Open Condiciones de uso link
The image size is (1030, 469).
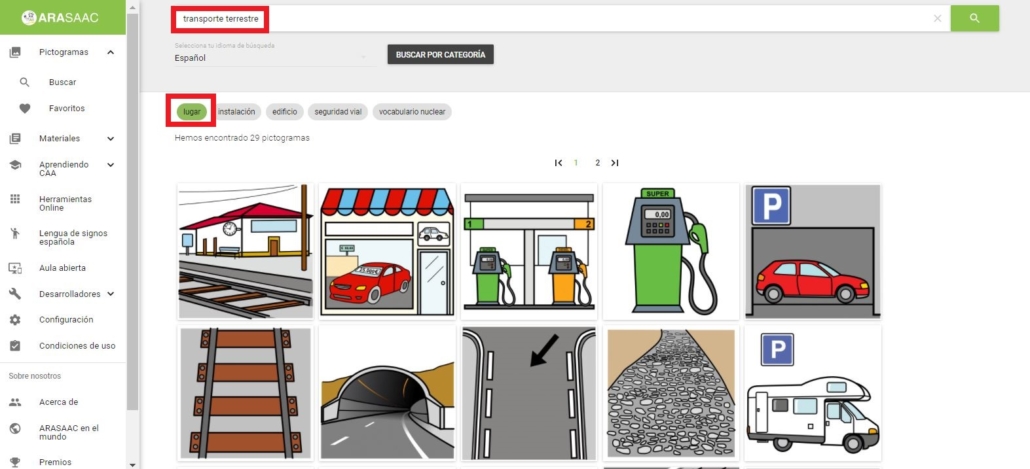77,346
